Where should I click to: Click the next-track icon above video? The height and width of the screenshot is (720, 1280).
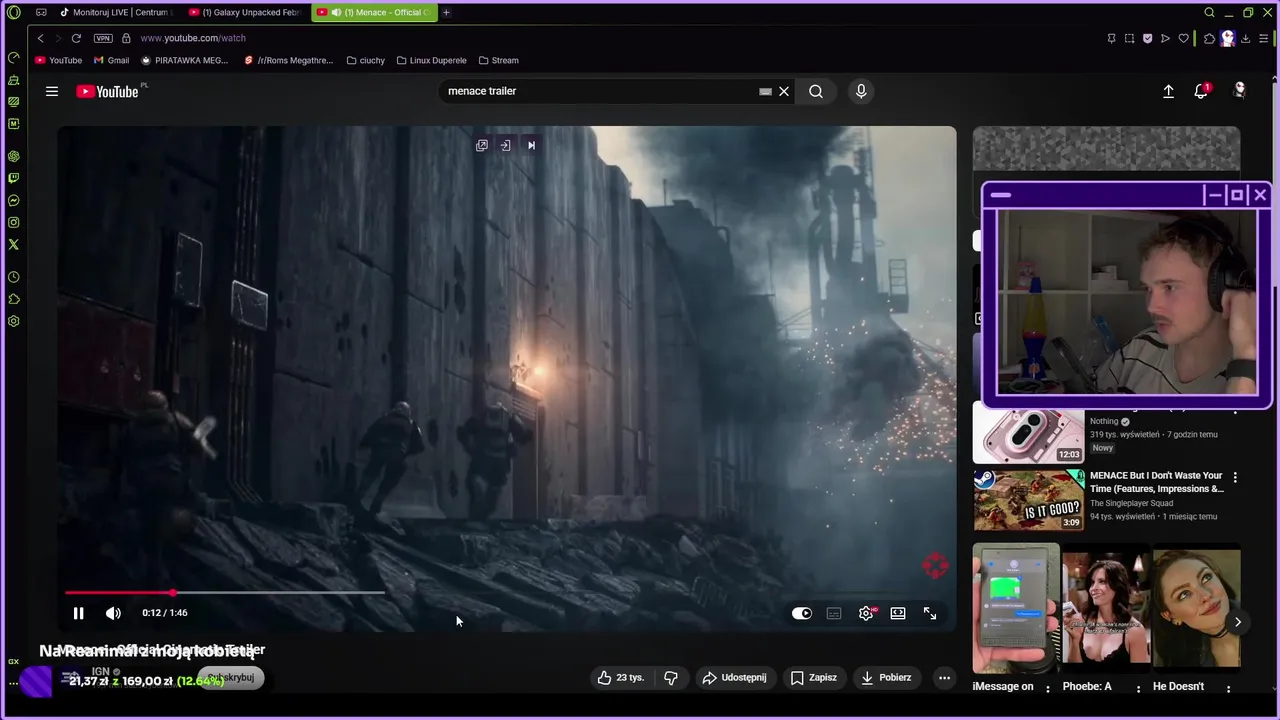[x=531, y=145]
